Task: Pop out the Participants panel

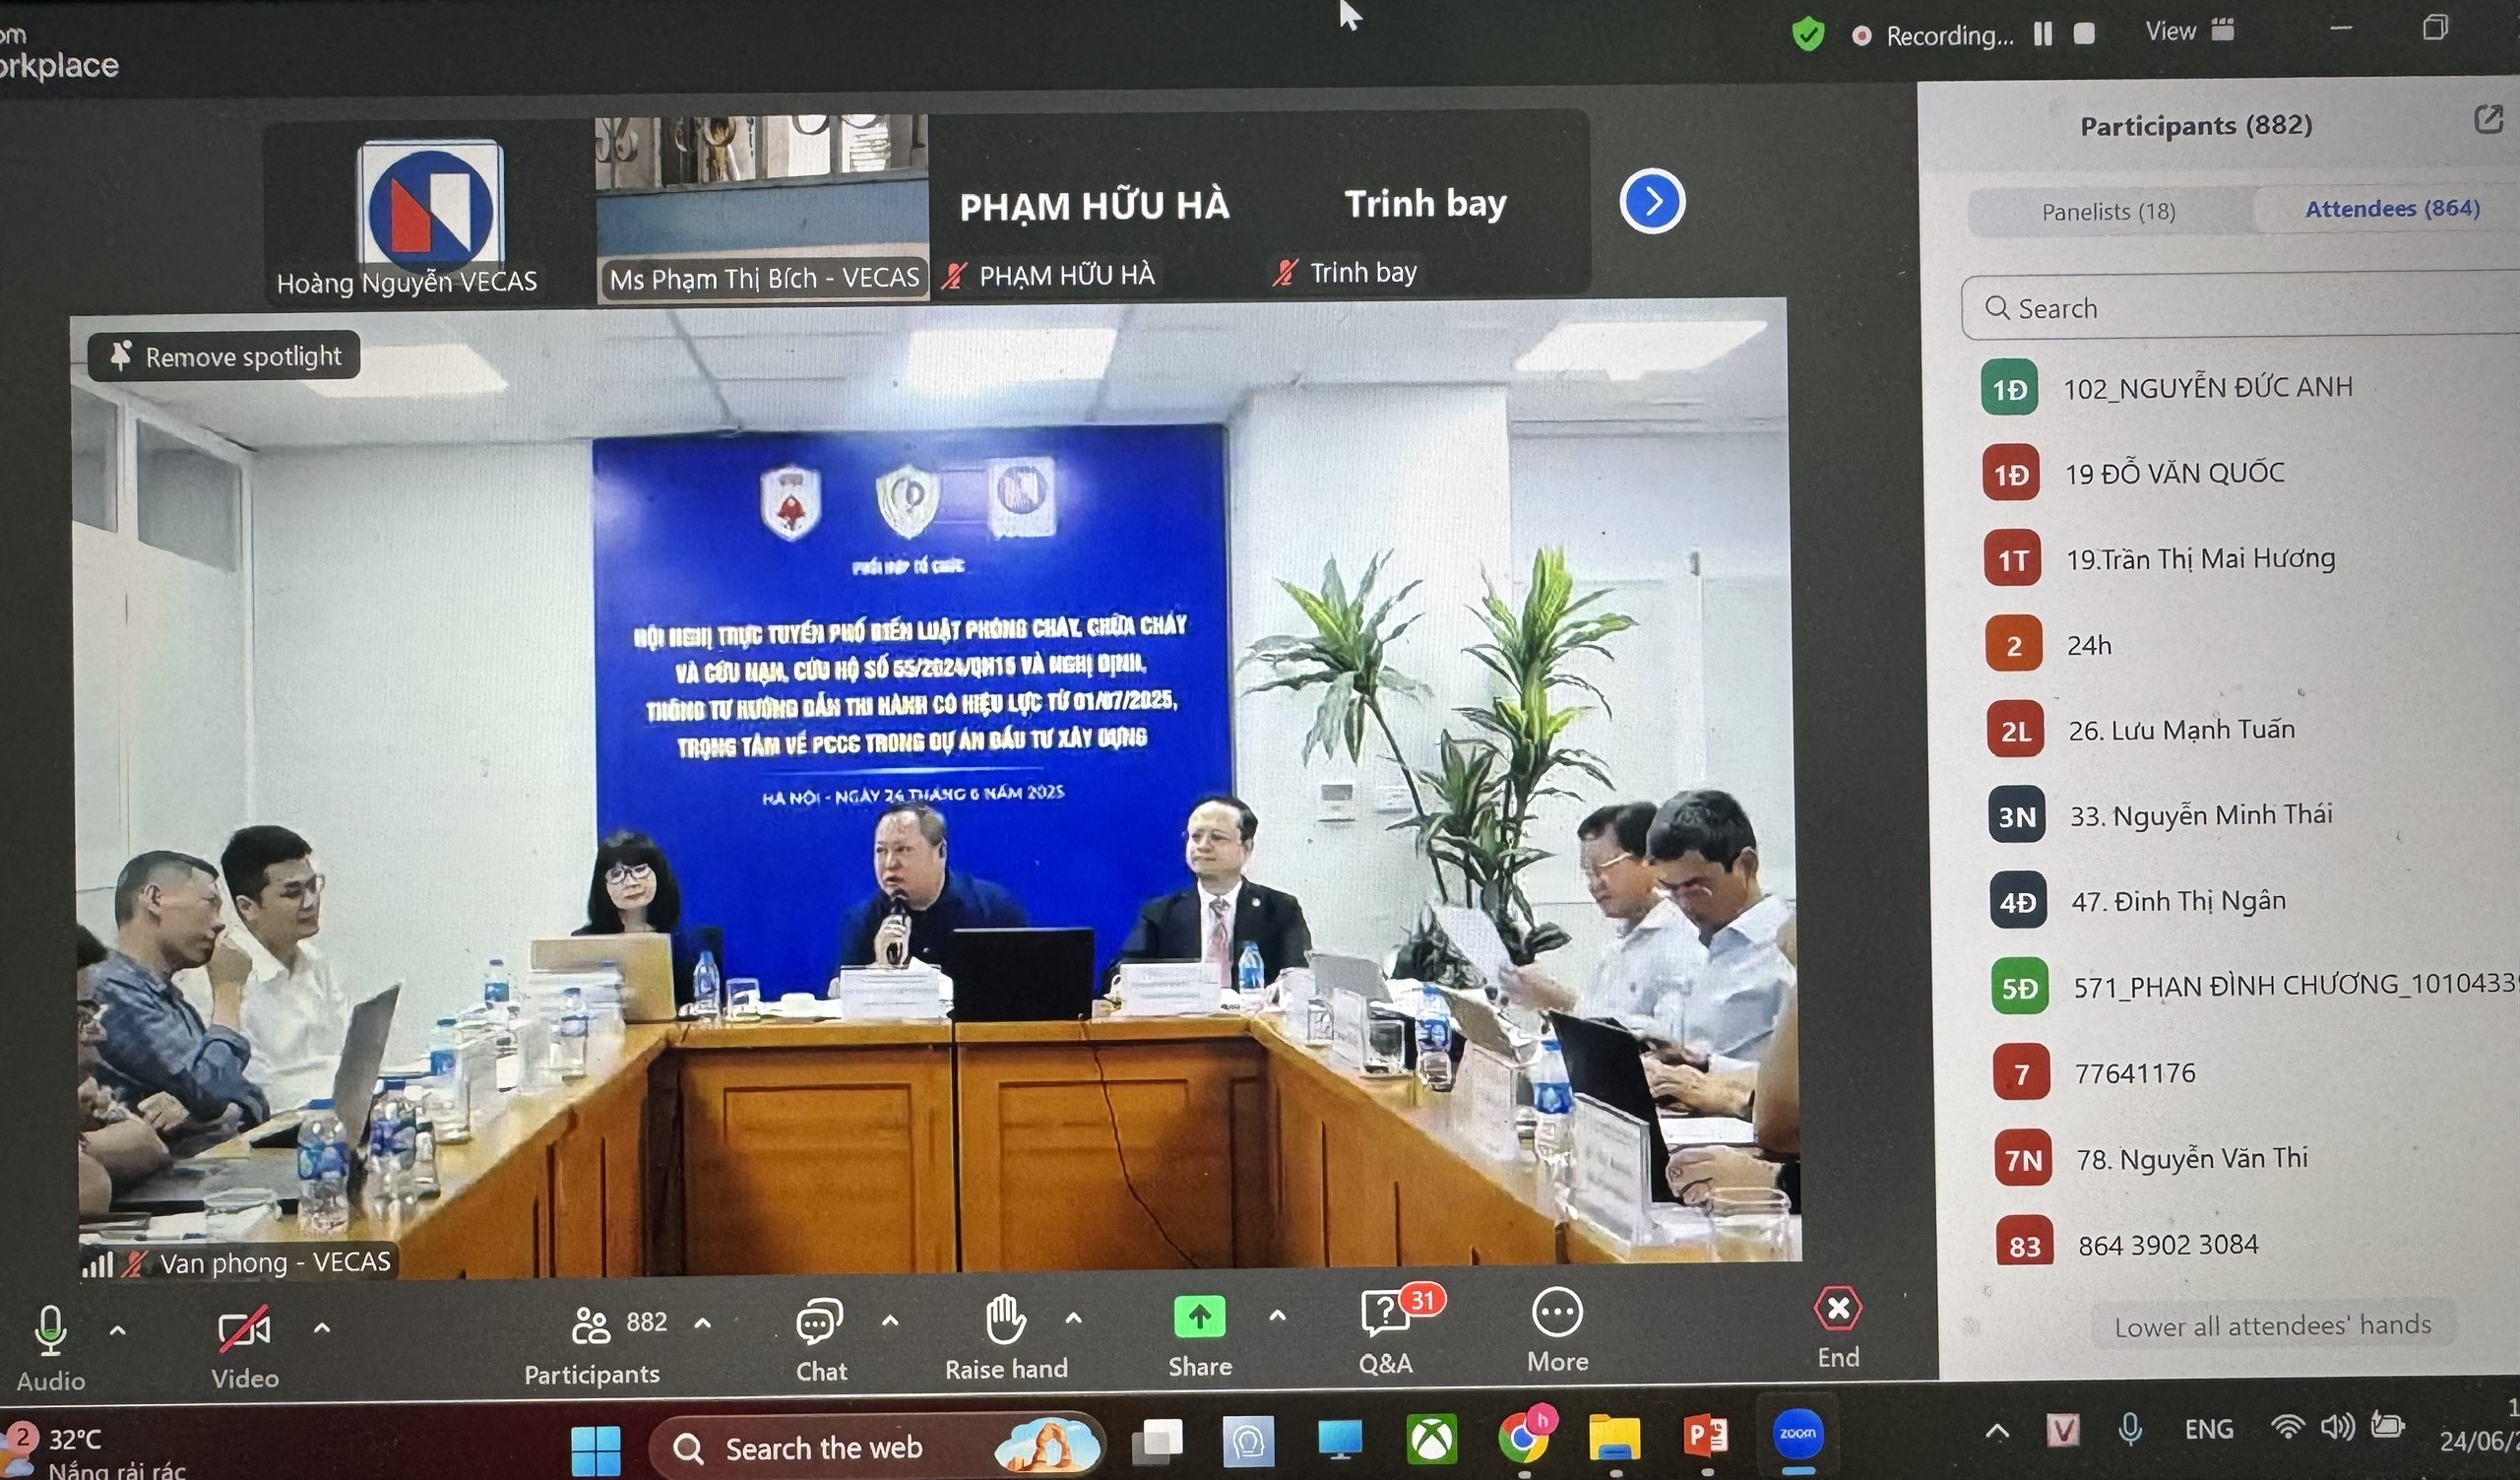Action: tap(2488, 120)
